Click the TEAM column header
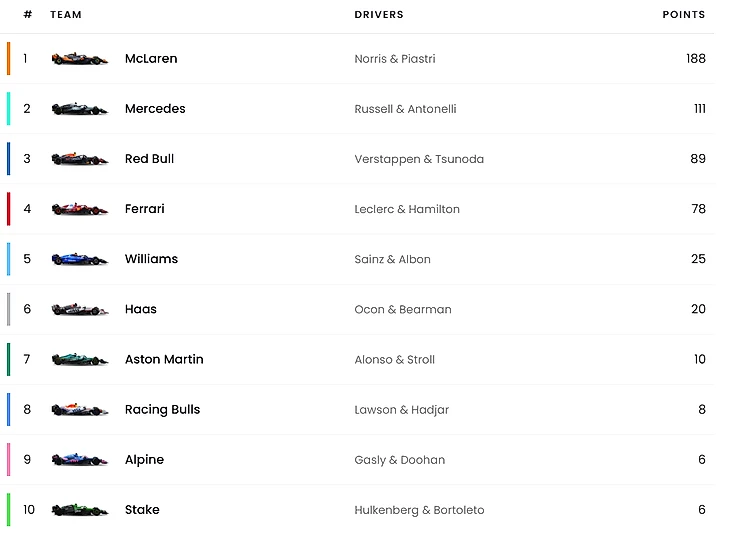This screenshot has width=730, height=534. click(x=66, y=15)
